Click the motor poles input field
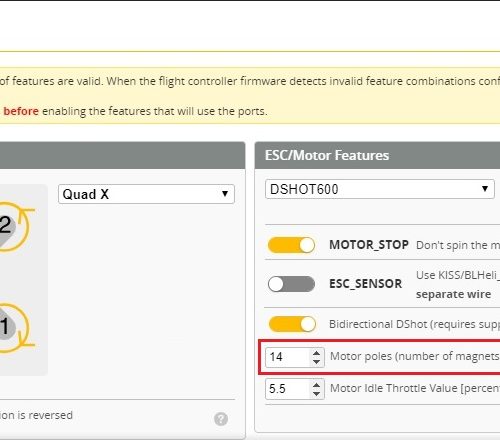Image resolution: width=500 pixels, height=440 pixels. click(x=295, y=357)
